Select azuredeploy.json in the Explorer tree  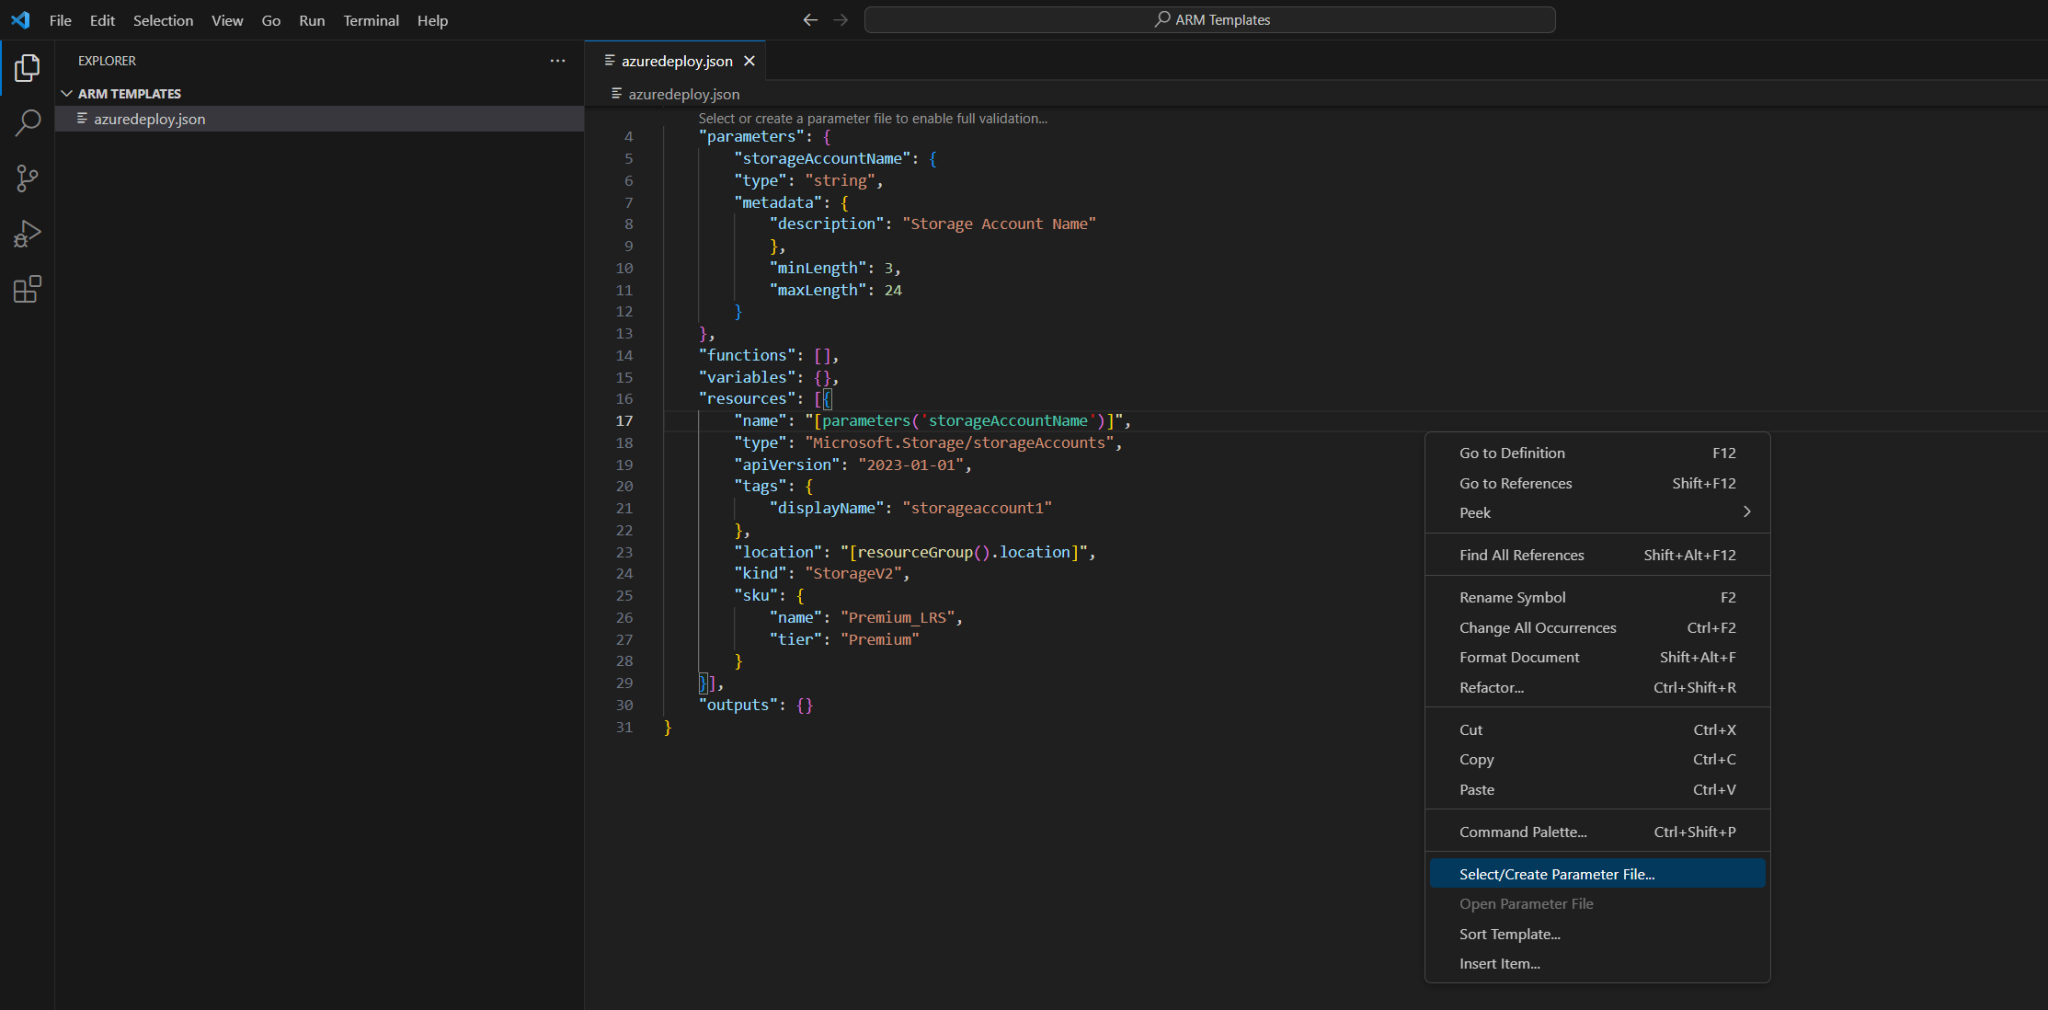149,118
